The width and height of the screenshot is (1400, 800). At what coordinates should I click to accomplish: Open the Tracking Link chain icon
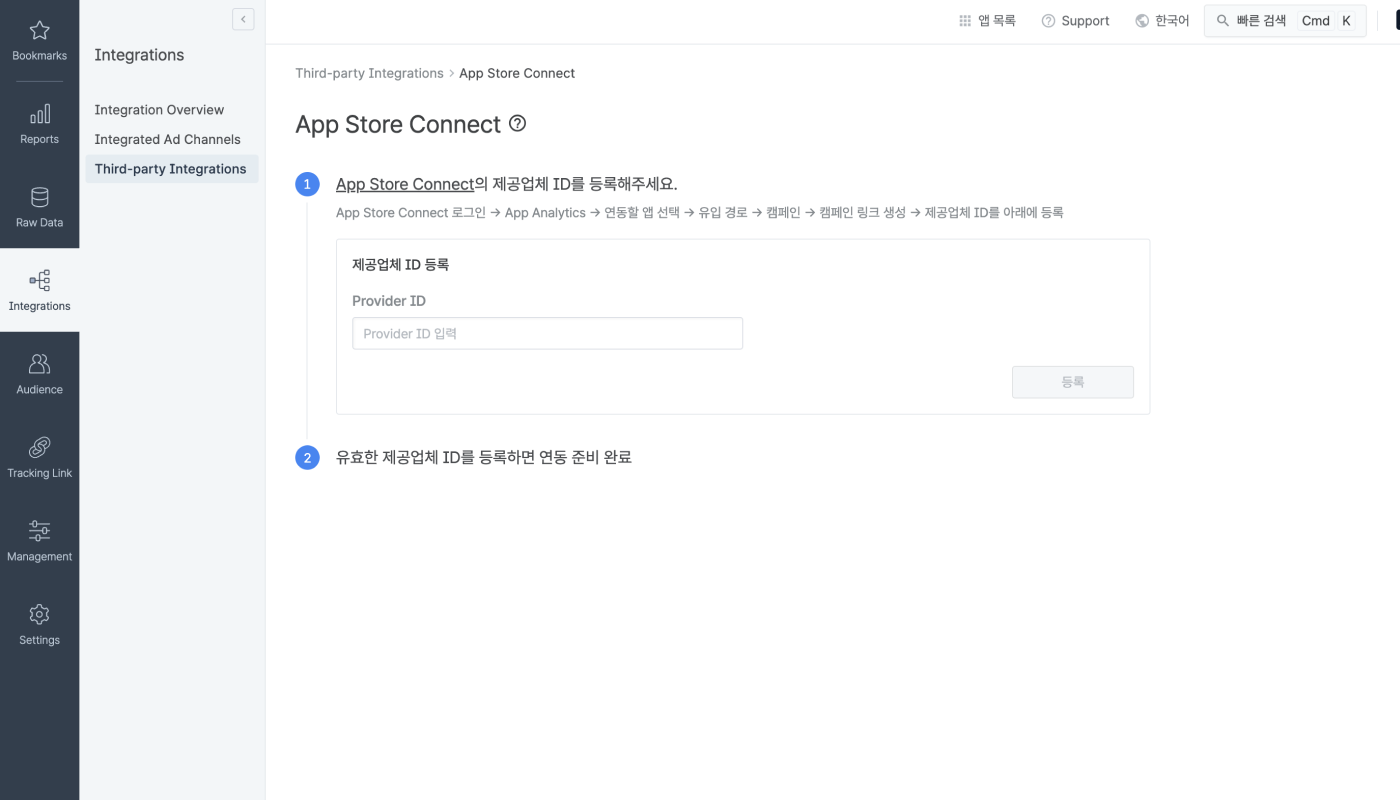tap(39, 447)
